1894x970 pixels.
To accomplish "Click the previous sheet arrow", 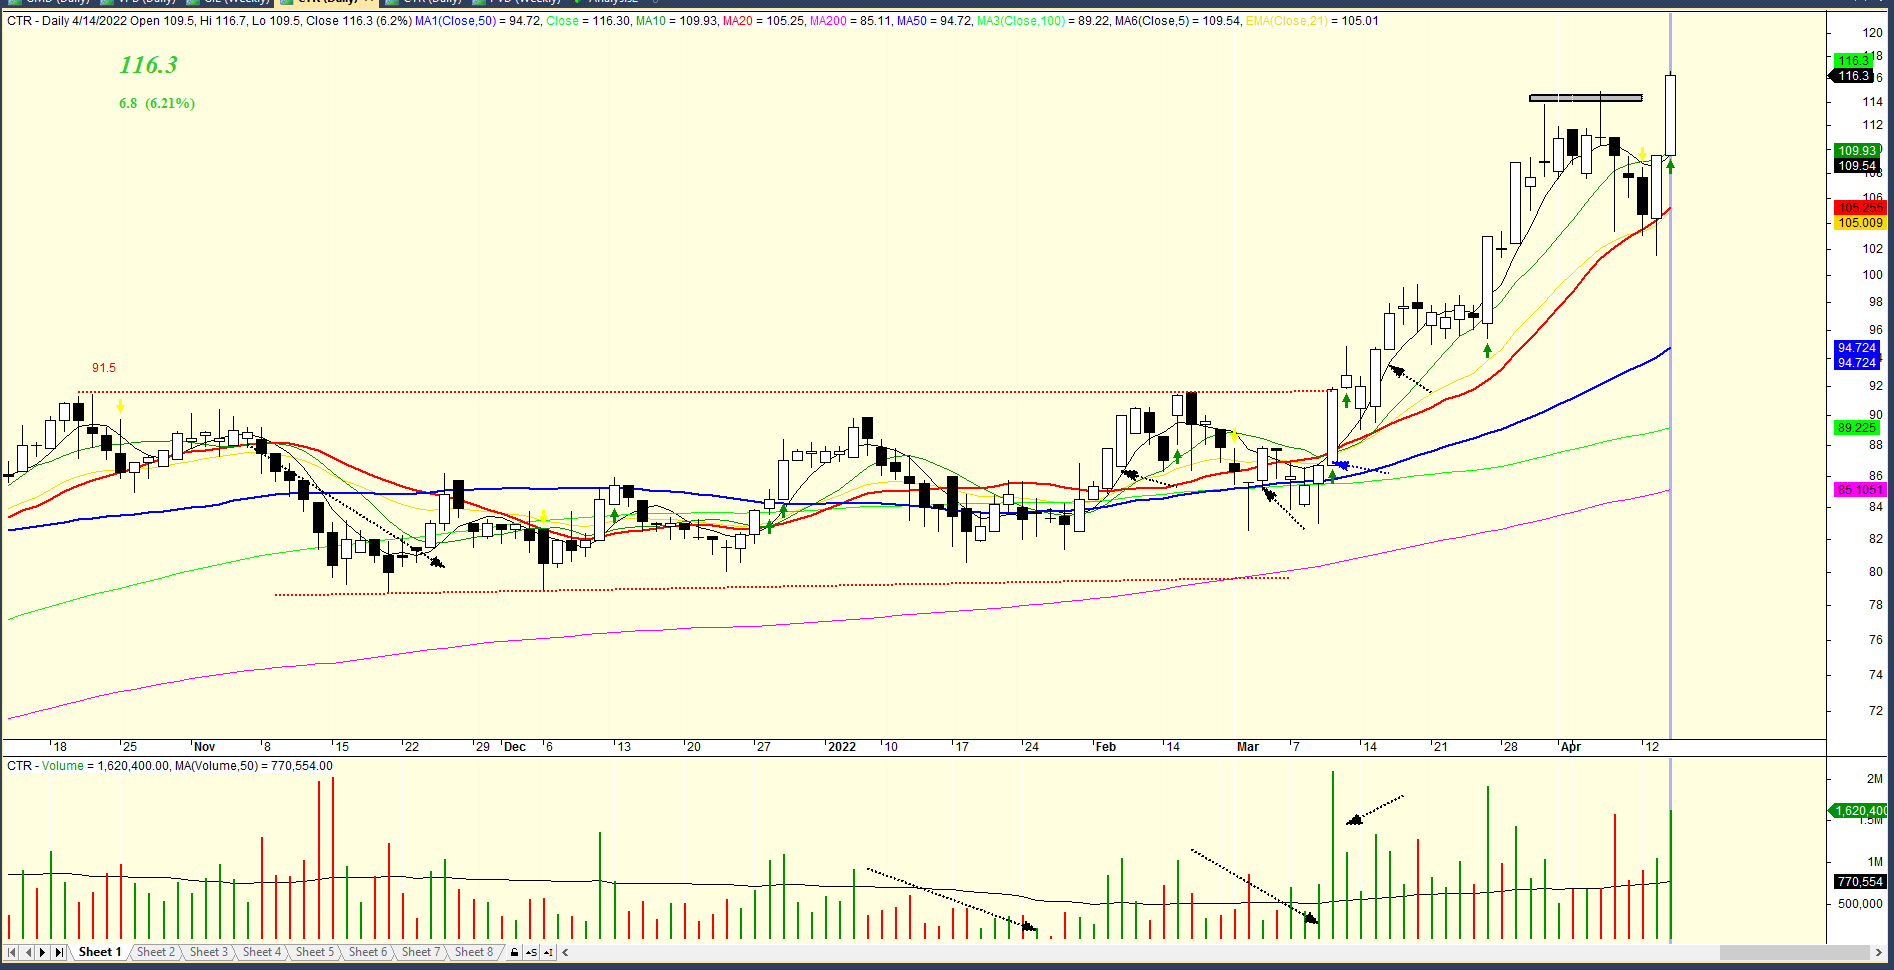I will tap(28, 953).
